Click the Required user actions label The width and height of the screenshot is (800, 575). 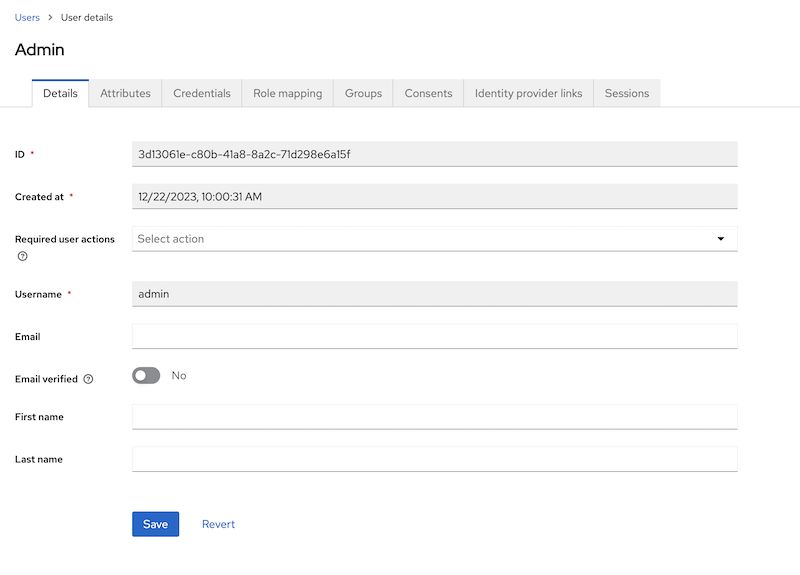(x=65, y=239)
